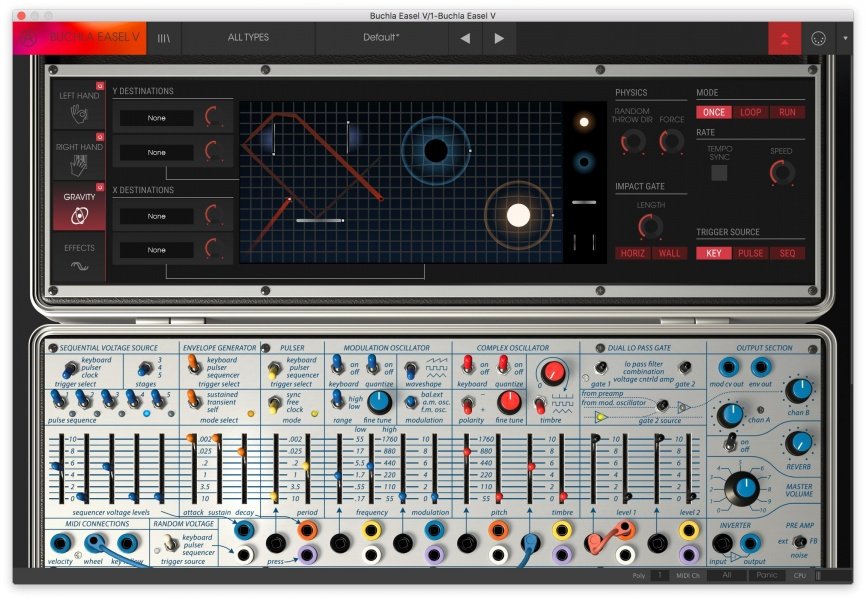Click the velocity MIDI jack

(60, 543)
